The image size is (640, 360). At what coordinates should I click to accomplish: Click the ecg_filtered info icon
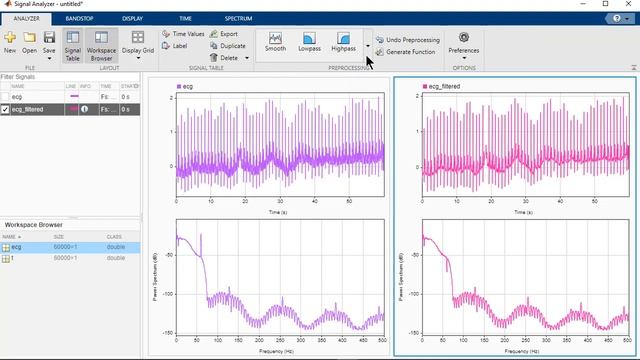coord(84,109)
